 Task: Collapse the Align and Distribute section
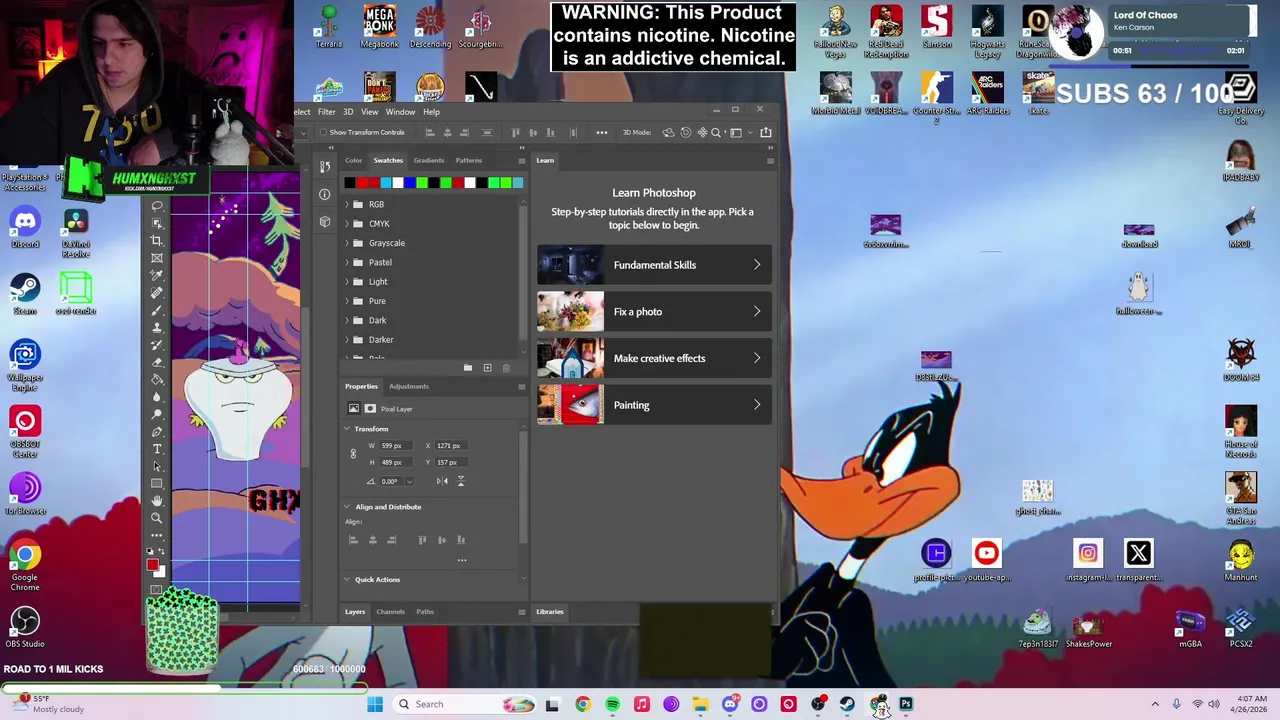tap(347, 507)
